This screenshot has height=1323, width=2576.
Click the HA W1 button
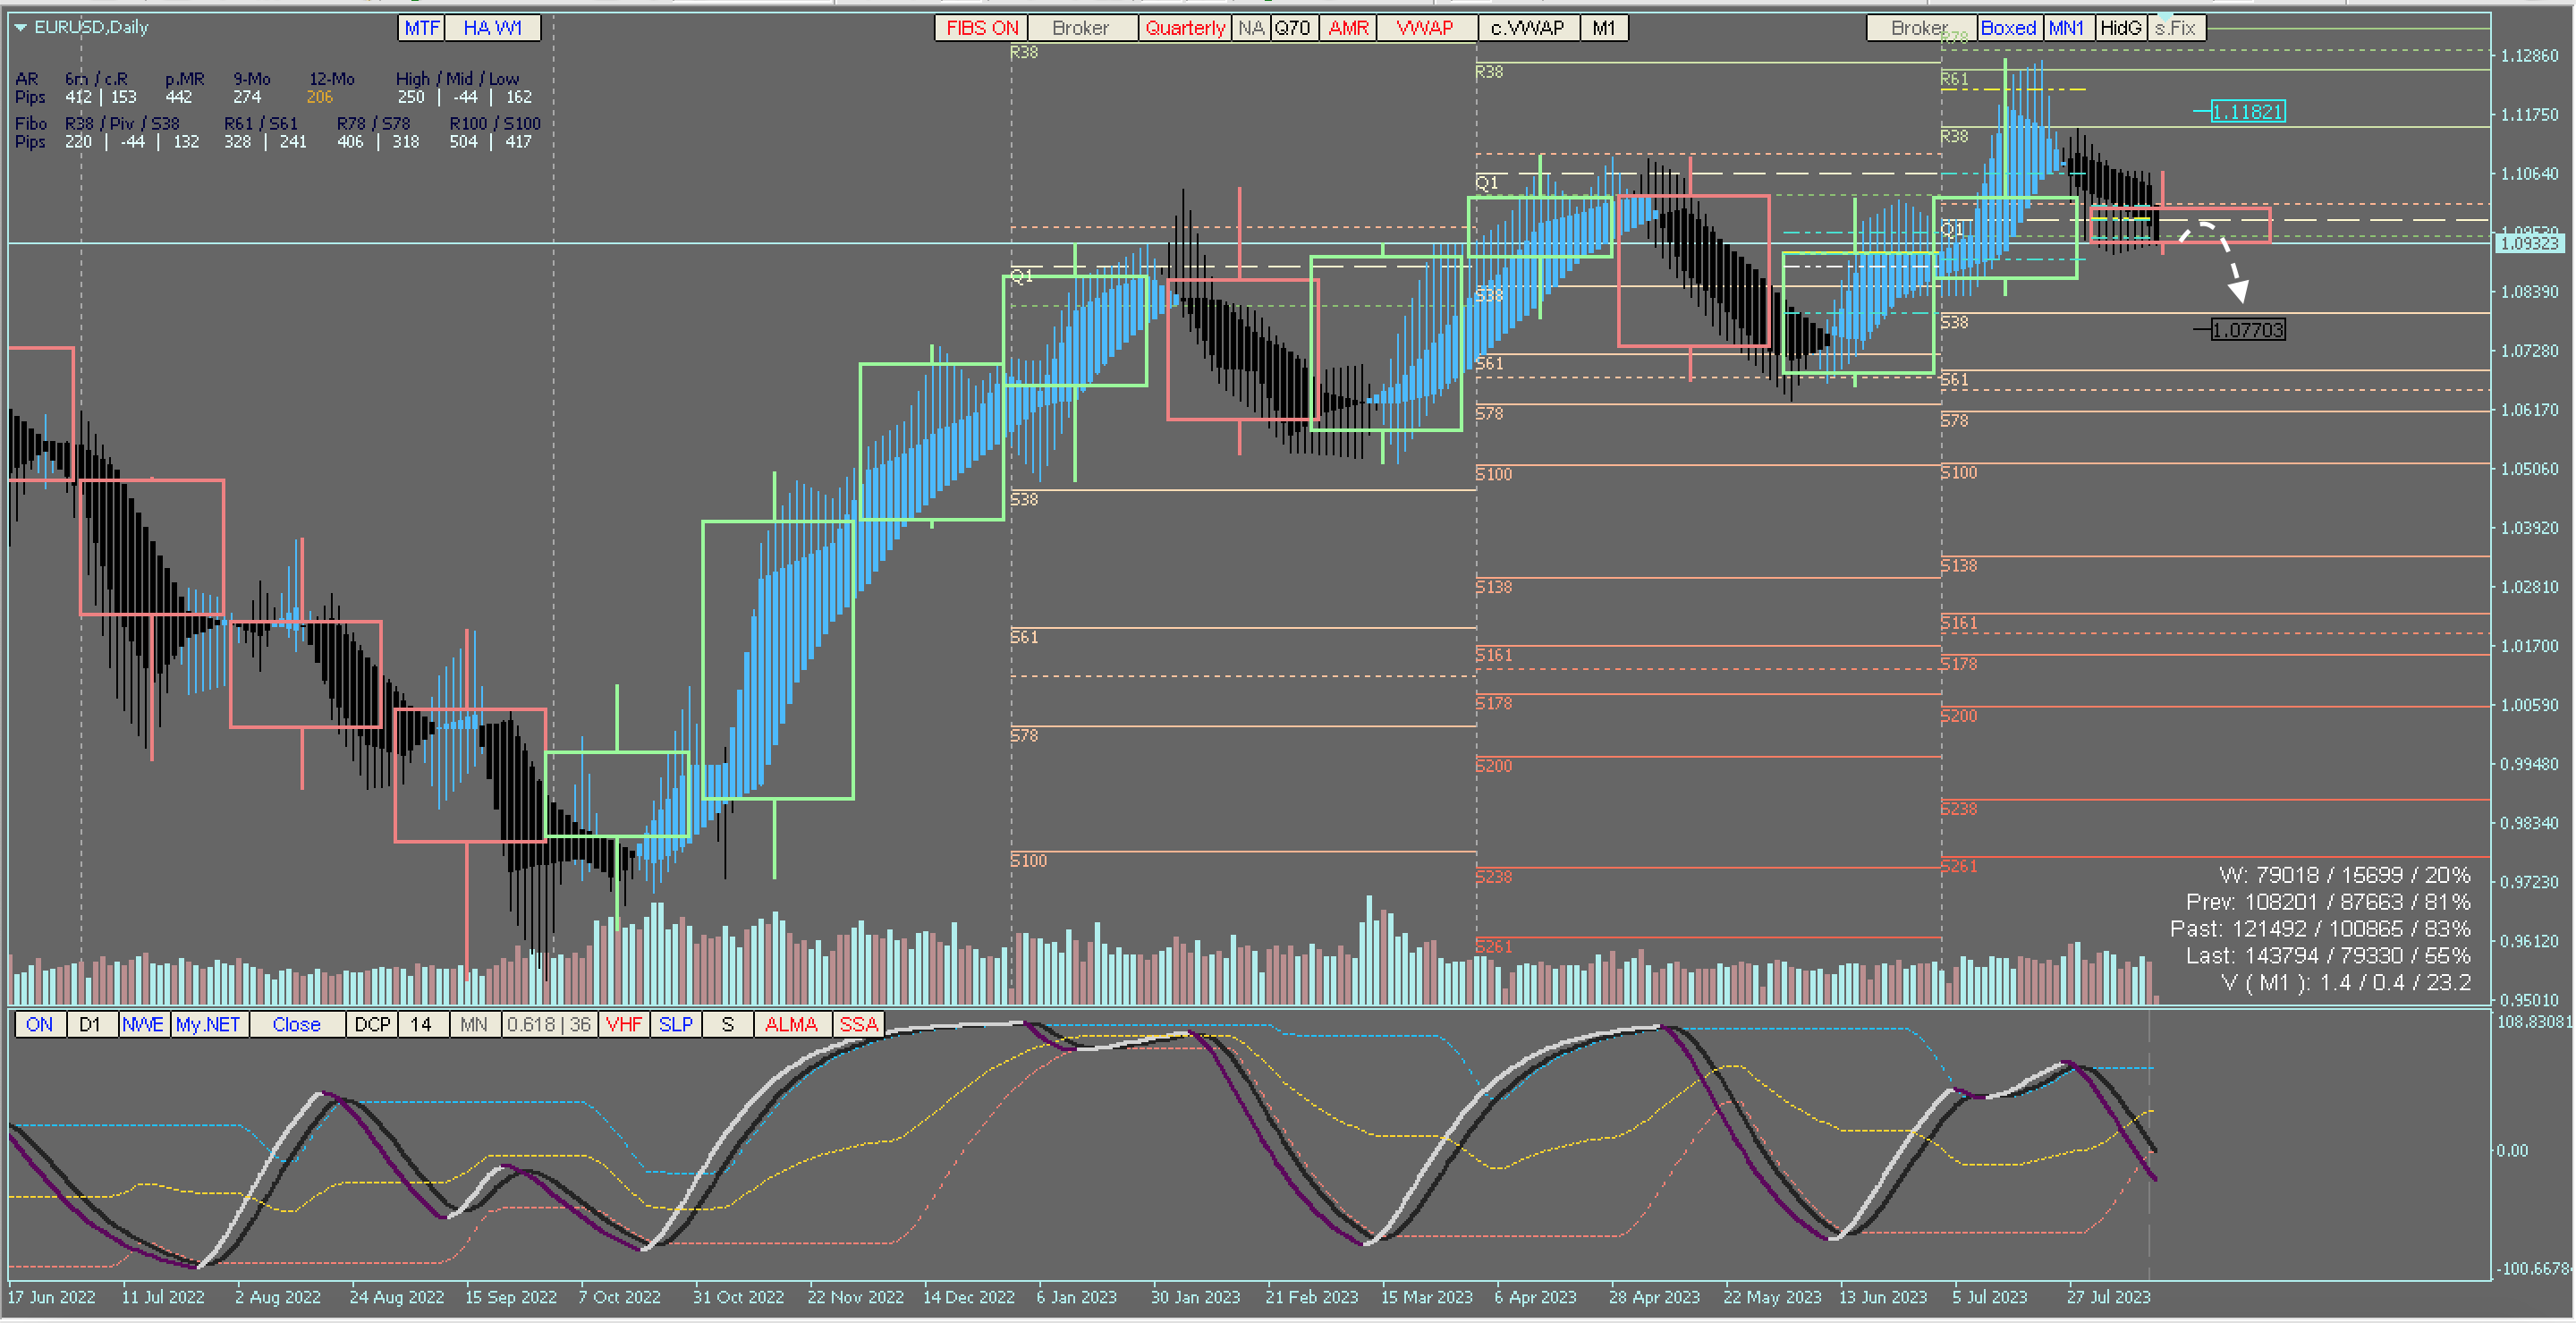(x=492, y=28)
